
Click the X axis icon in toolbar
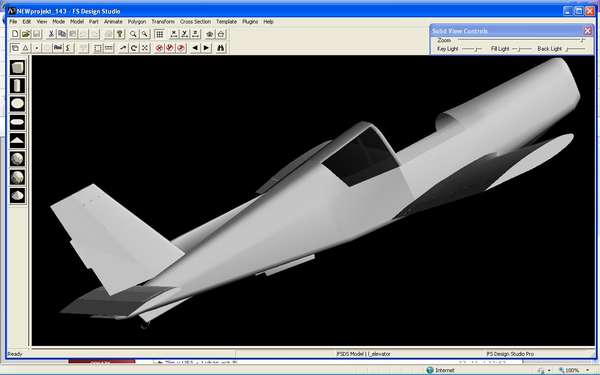174,34
